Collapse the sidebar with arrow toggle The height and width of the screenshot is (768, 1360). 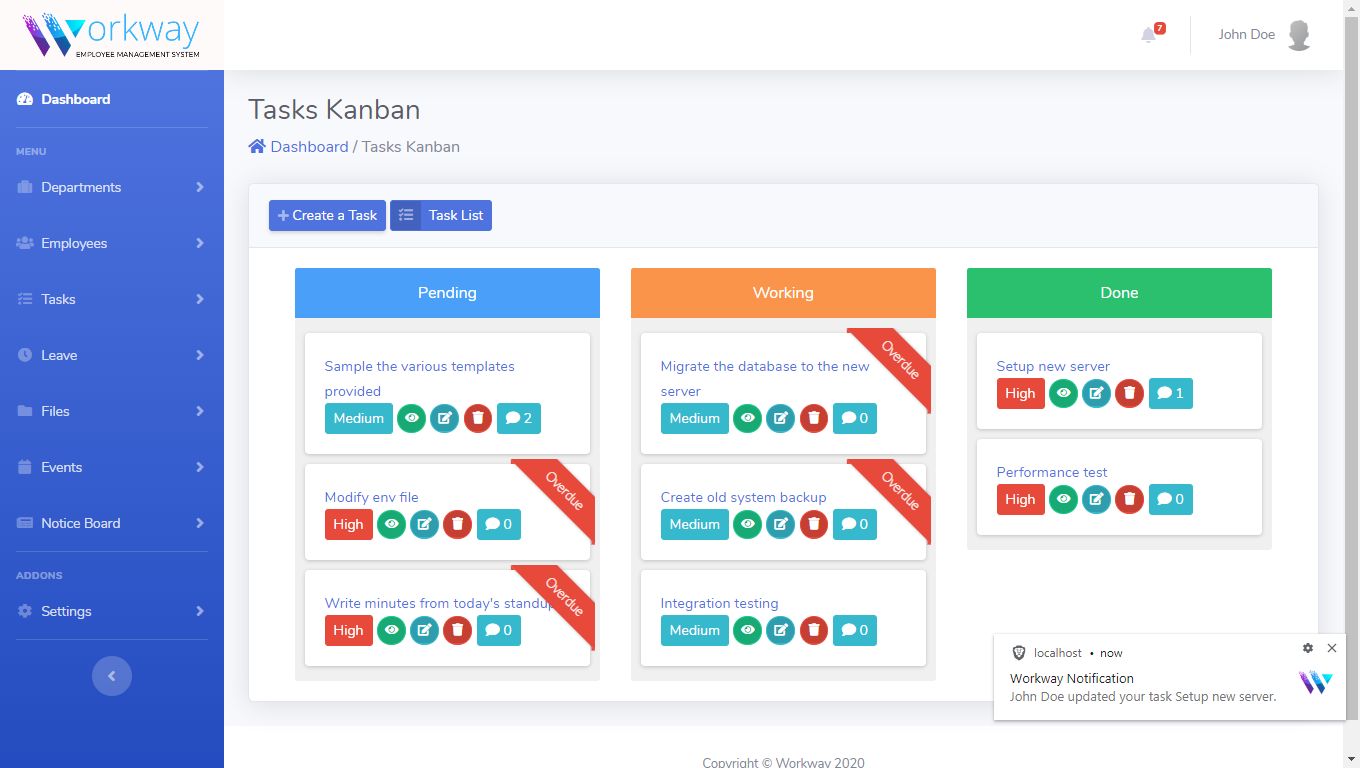point(112,676)
